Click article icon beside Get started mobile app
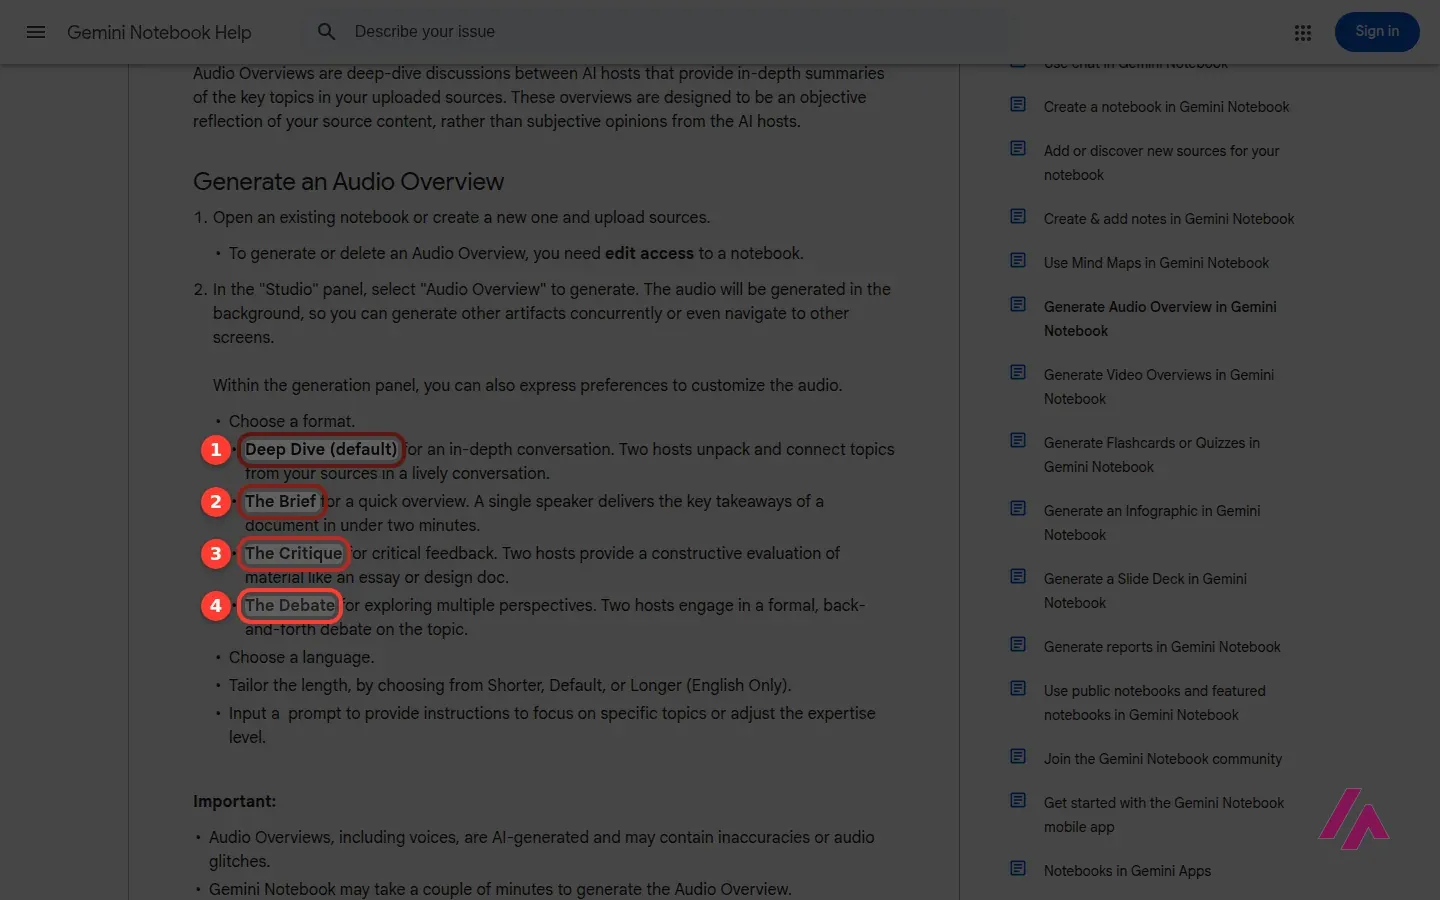1440x900 pixels. [1018, 800]
